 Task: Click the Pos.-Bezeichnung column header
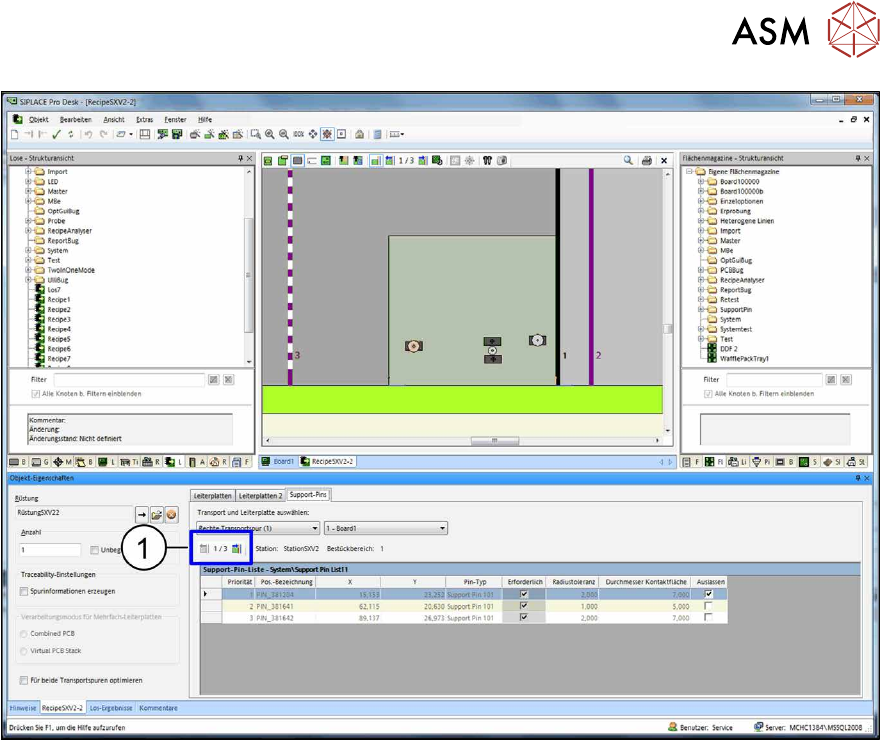[x=286, y=582]
